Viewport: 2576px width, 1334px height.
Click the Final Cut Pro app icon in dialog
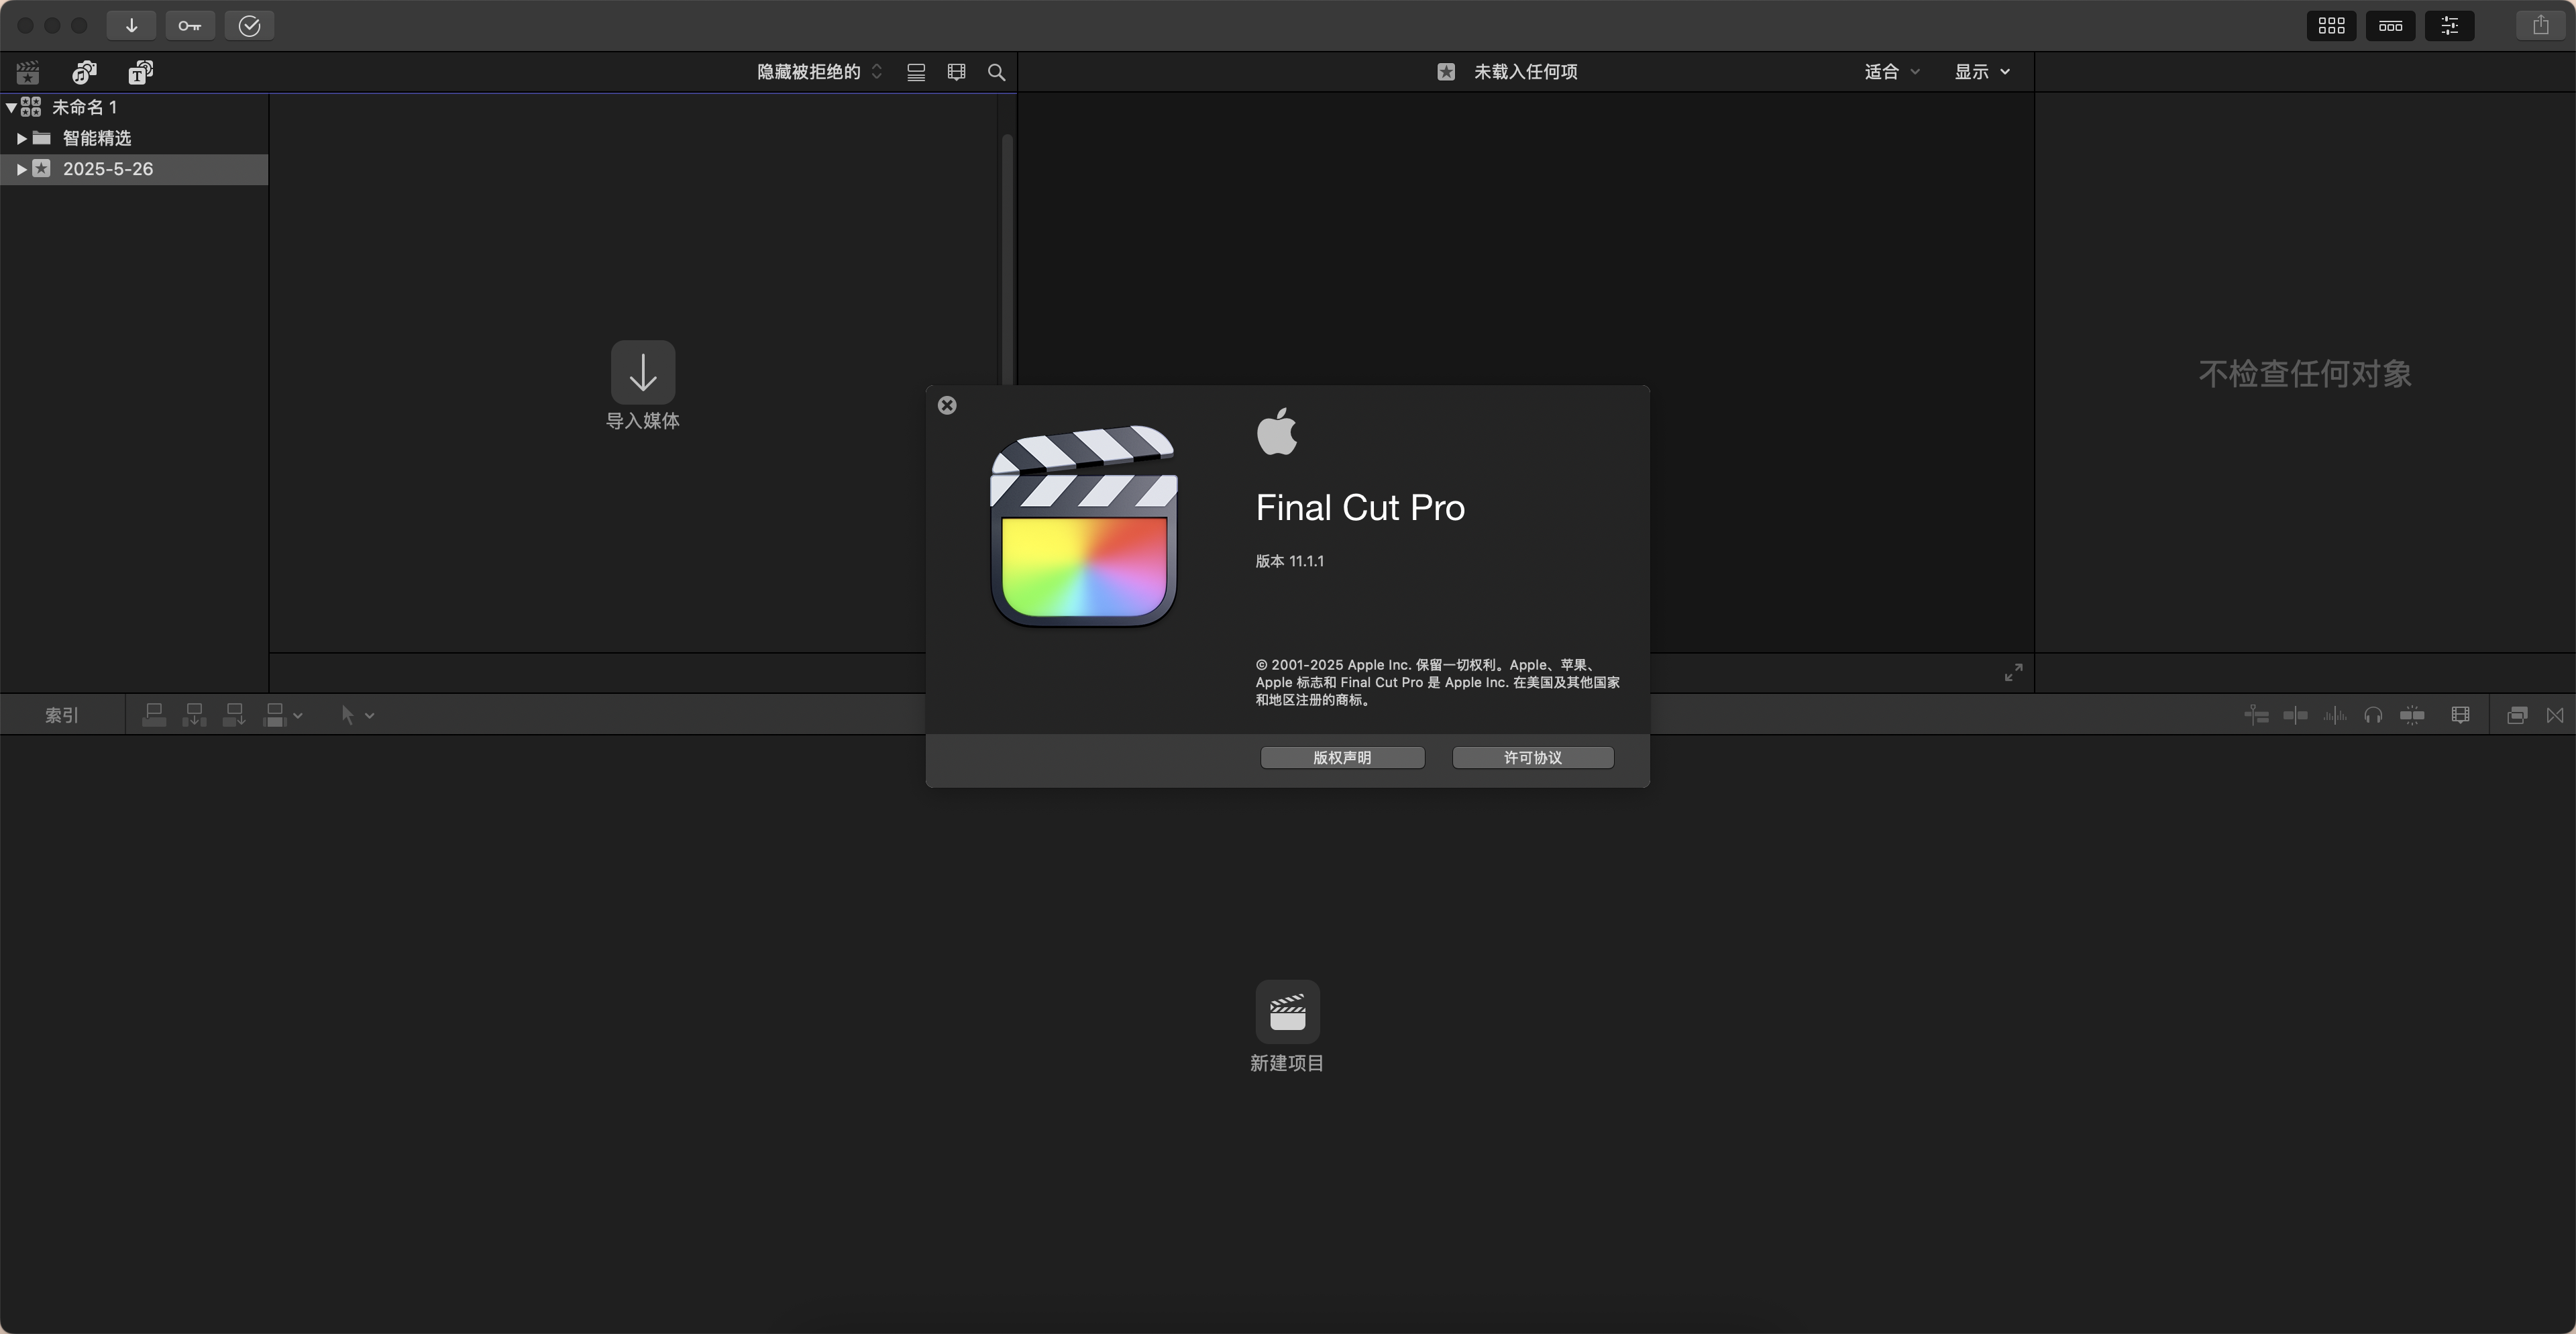tap(1084, 526)
